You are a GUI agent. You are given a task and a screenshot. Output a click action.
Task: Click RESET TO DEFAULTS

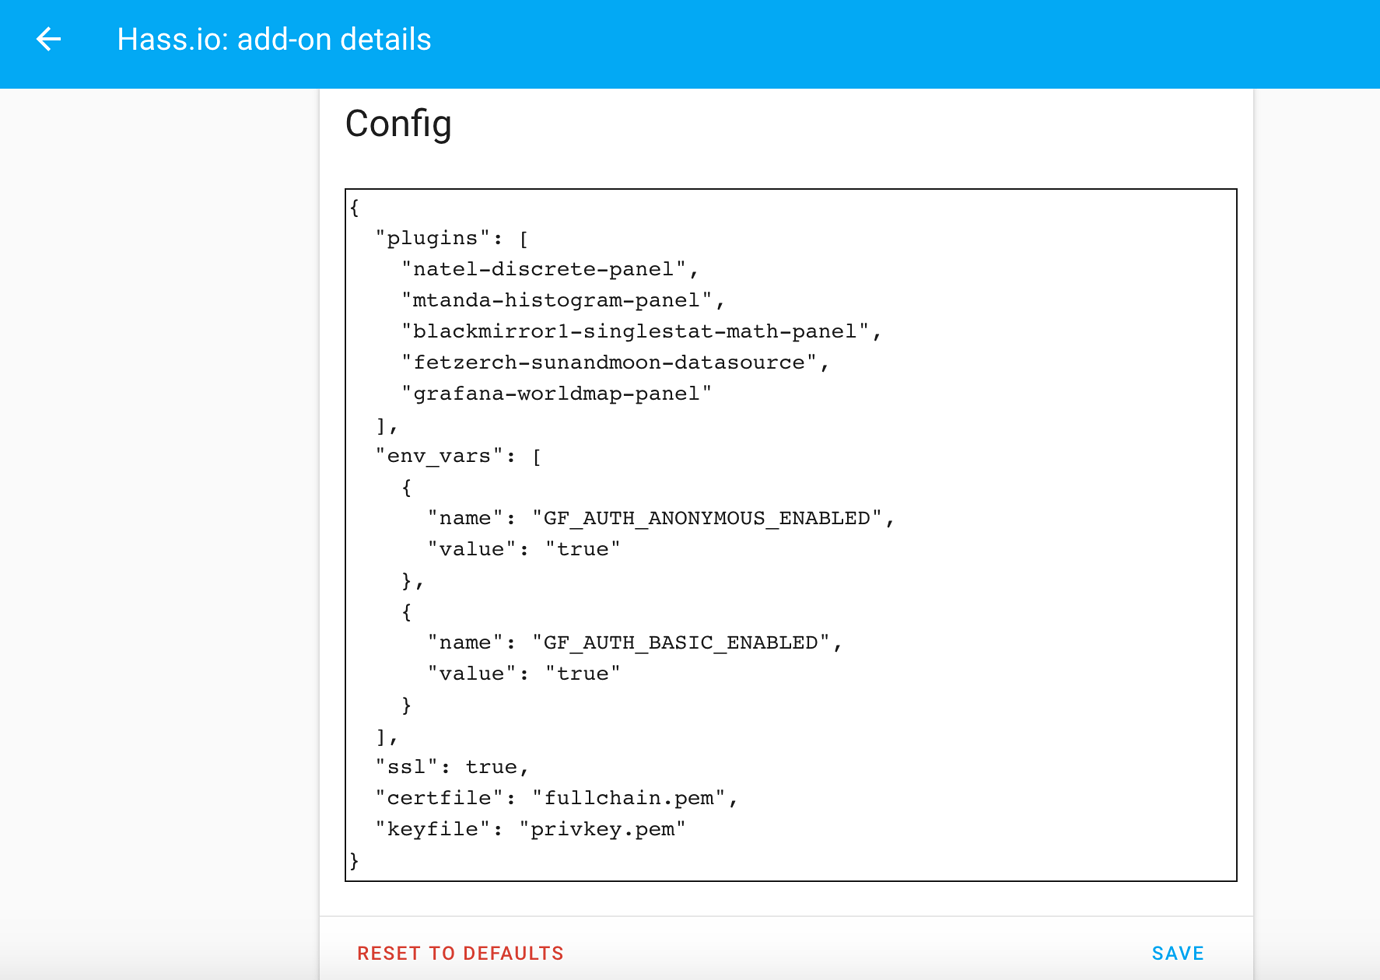[459, 953]
